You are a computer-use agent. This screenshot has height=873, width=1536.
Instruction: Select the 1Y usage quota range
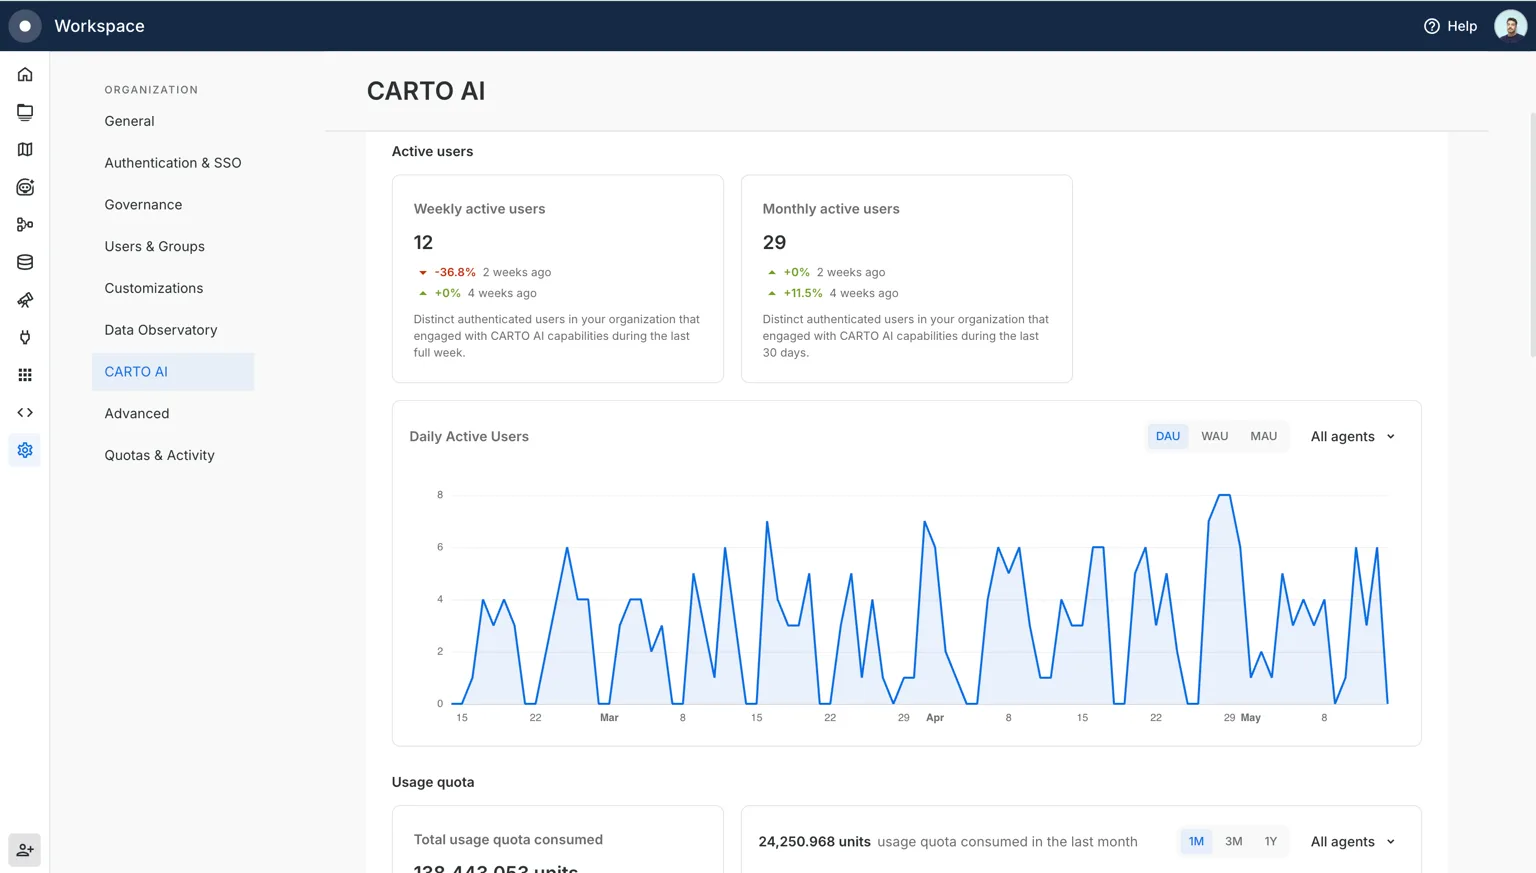coord(1270,841)
